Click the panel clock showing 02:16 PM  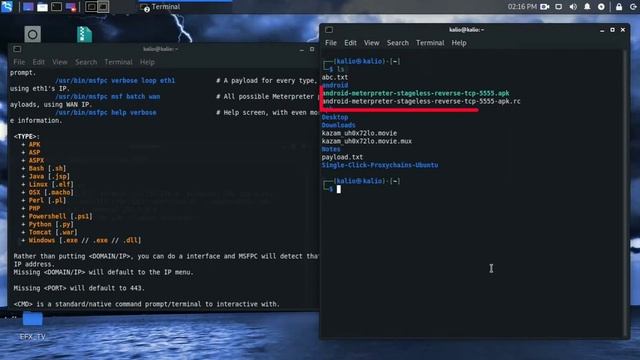tap(522, 7)
